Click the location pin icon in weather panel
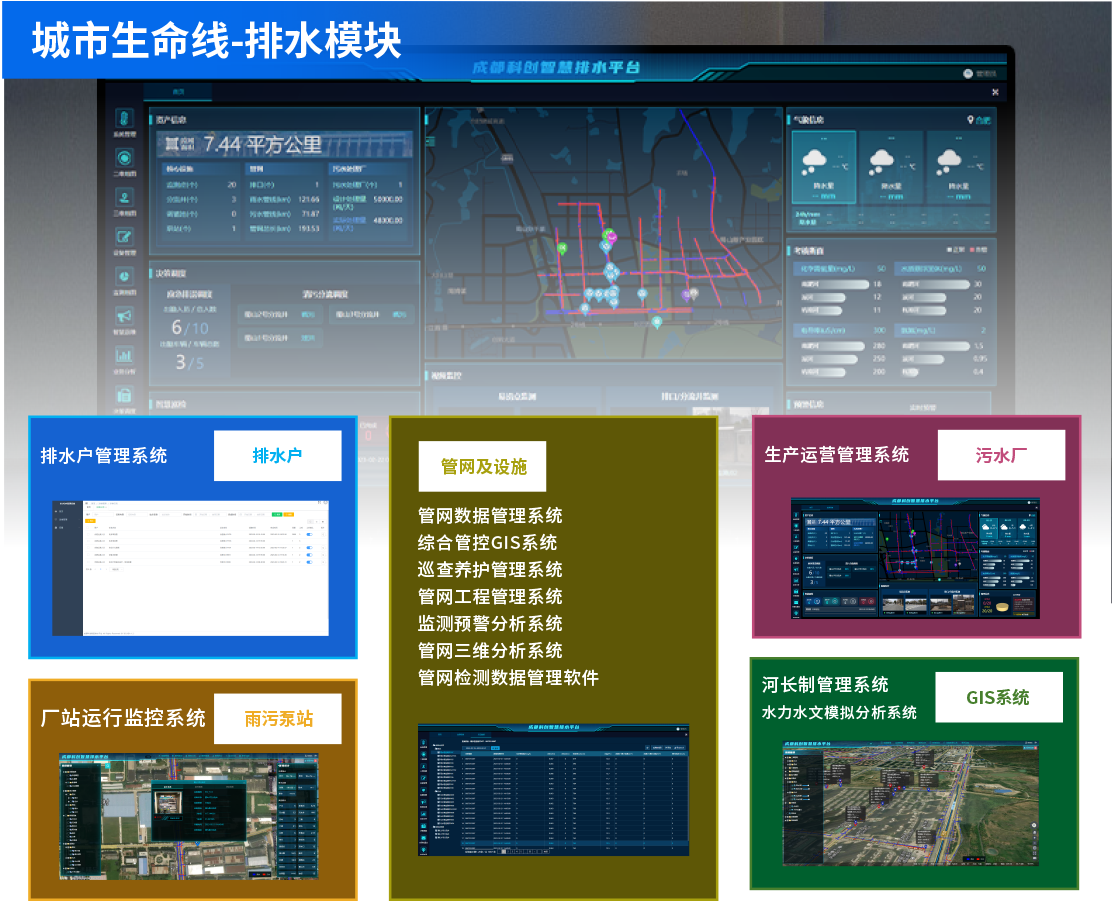Image resolution: width=1112 pixels, height=901 pixels. coord(970,120)
